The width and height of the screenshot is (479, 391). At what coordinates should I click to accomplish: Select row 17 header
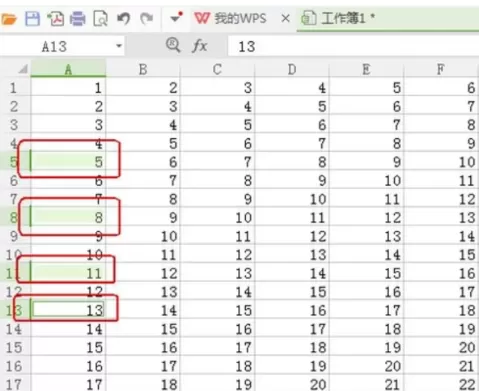click(x=15, y=384)
